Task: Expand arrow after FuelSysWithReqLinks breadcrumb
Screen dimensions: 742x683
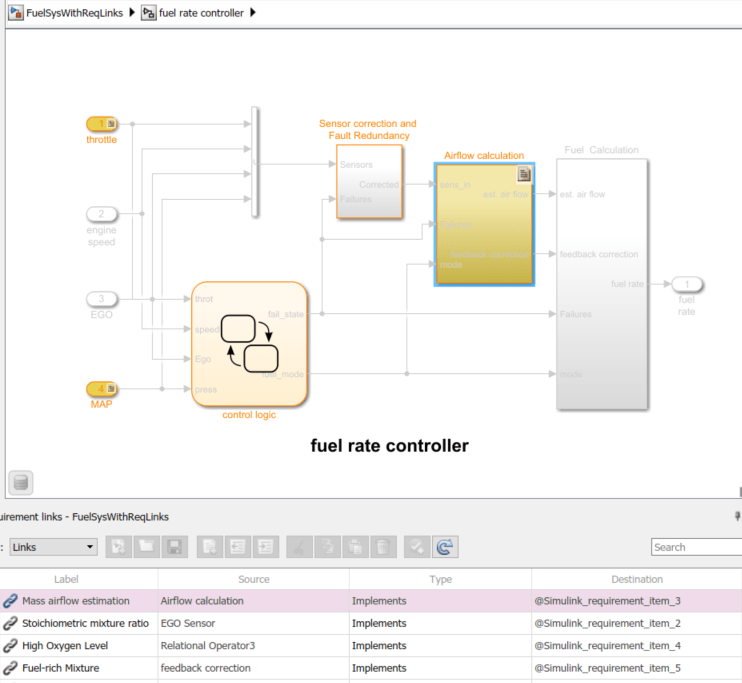Action: click(132, 13)
